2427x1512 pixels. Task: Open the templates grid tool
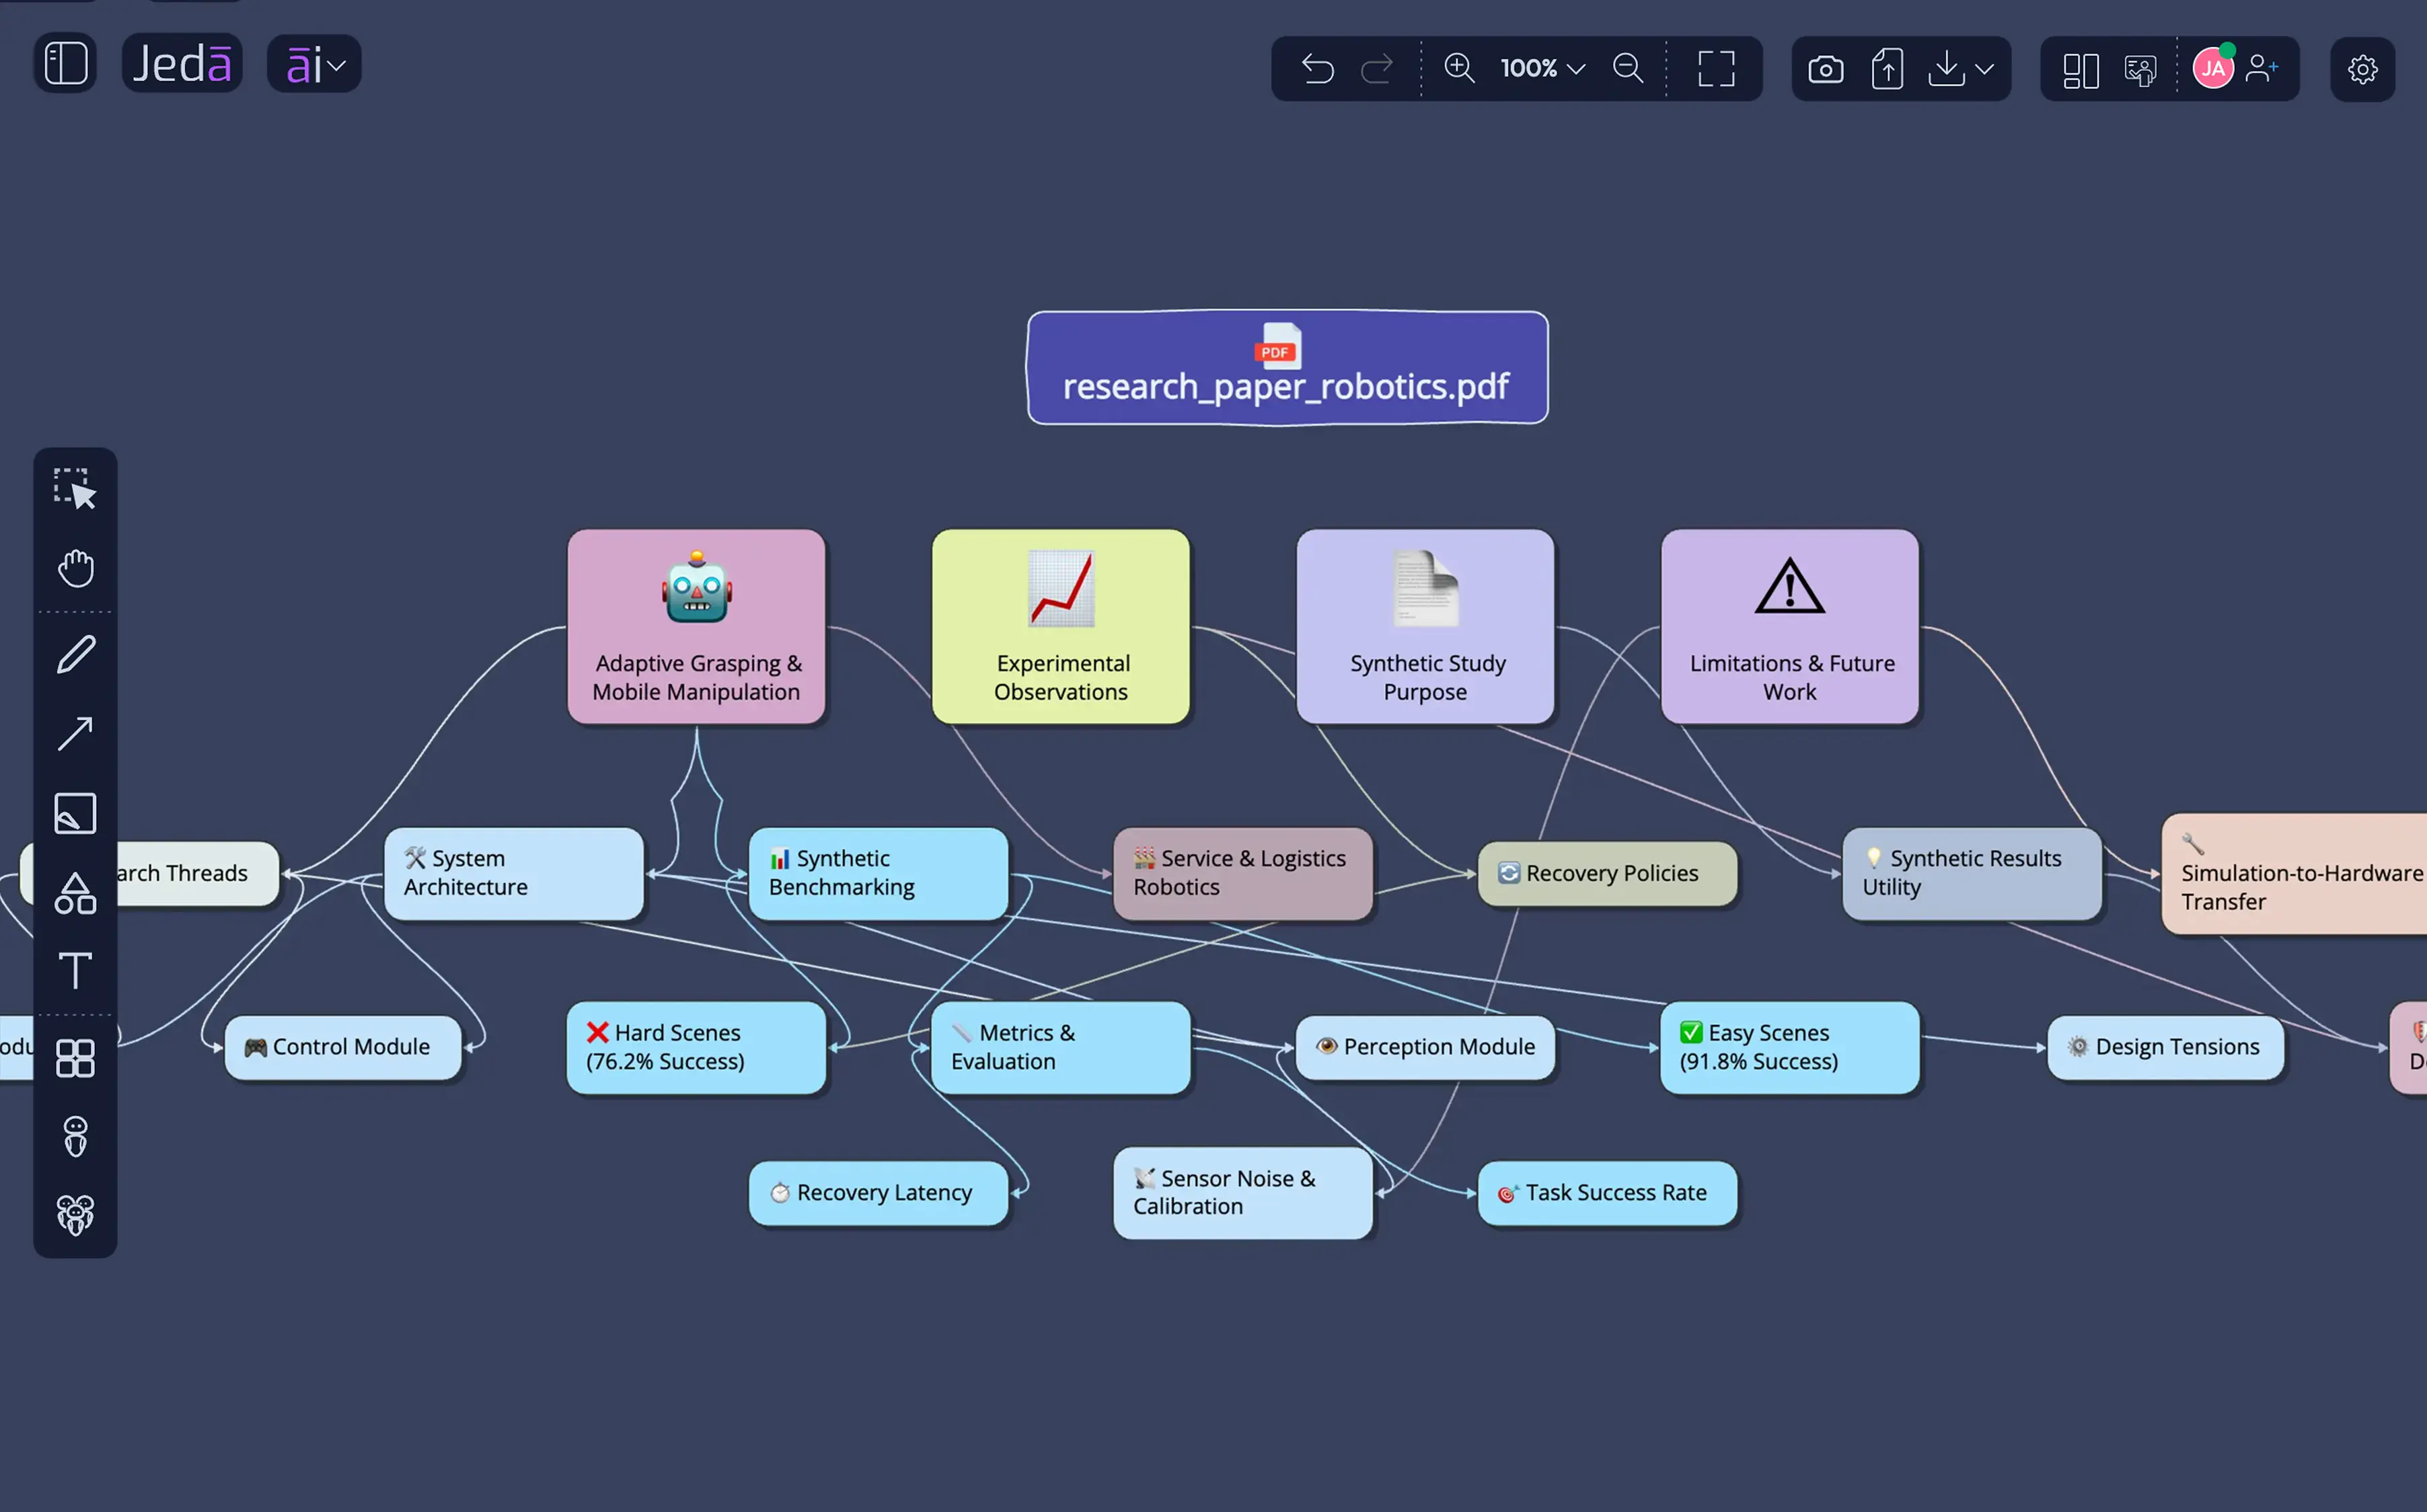pyautogui.click(x=75, y=1058)
